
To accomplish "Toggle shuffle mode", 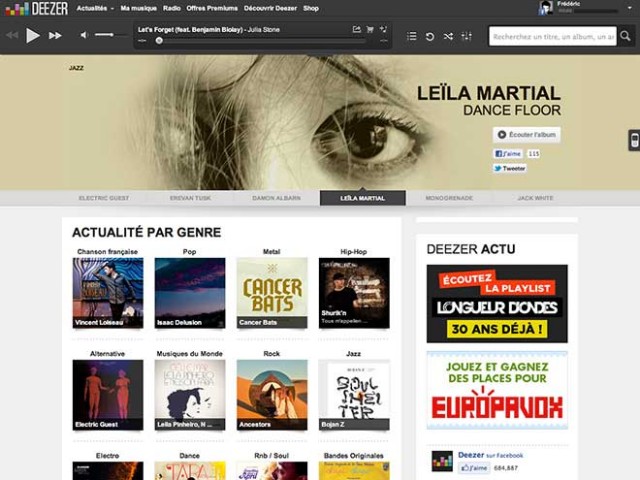I will tap(448, 36).
